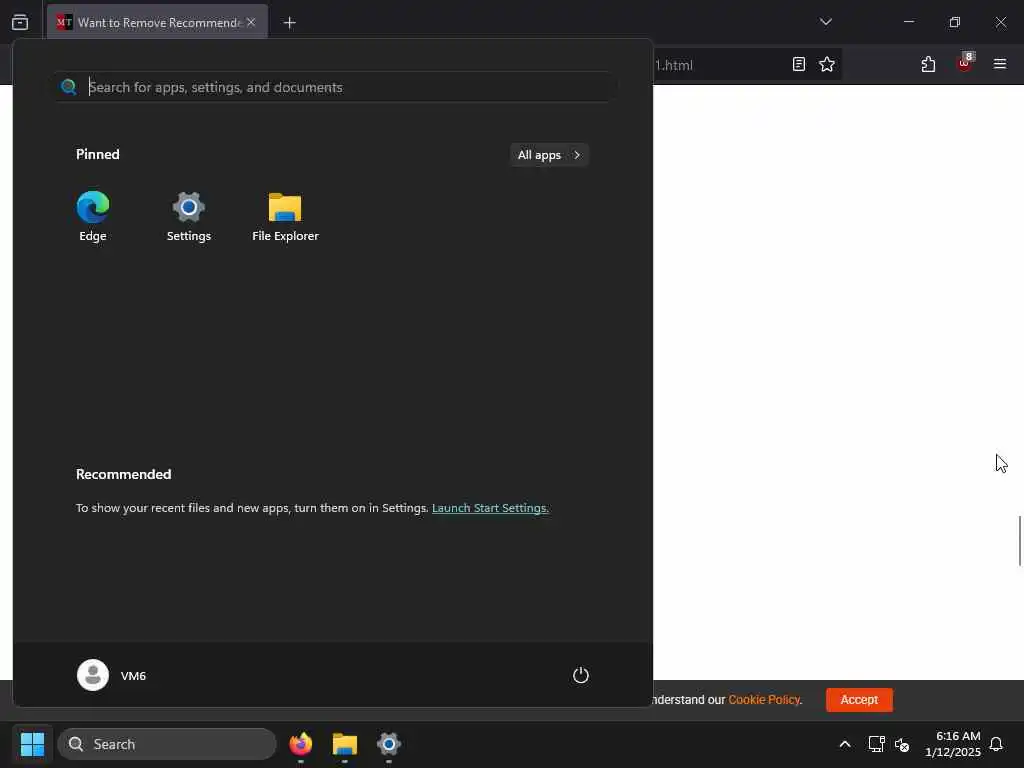Open the Firefox hamburger menu
The width and height of the screenshot is (1024, 768).
[x=1000, y=64]
